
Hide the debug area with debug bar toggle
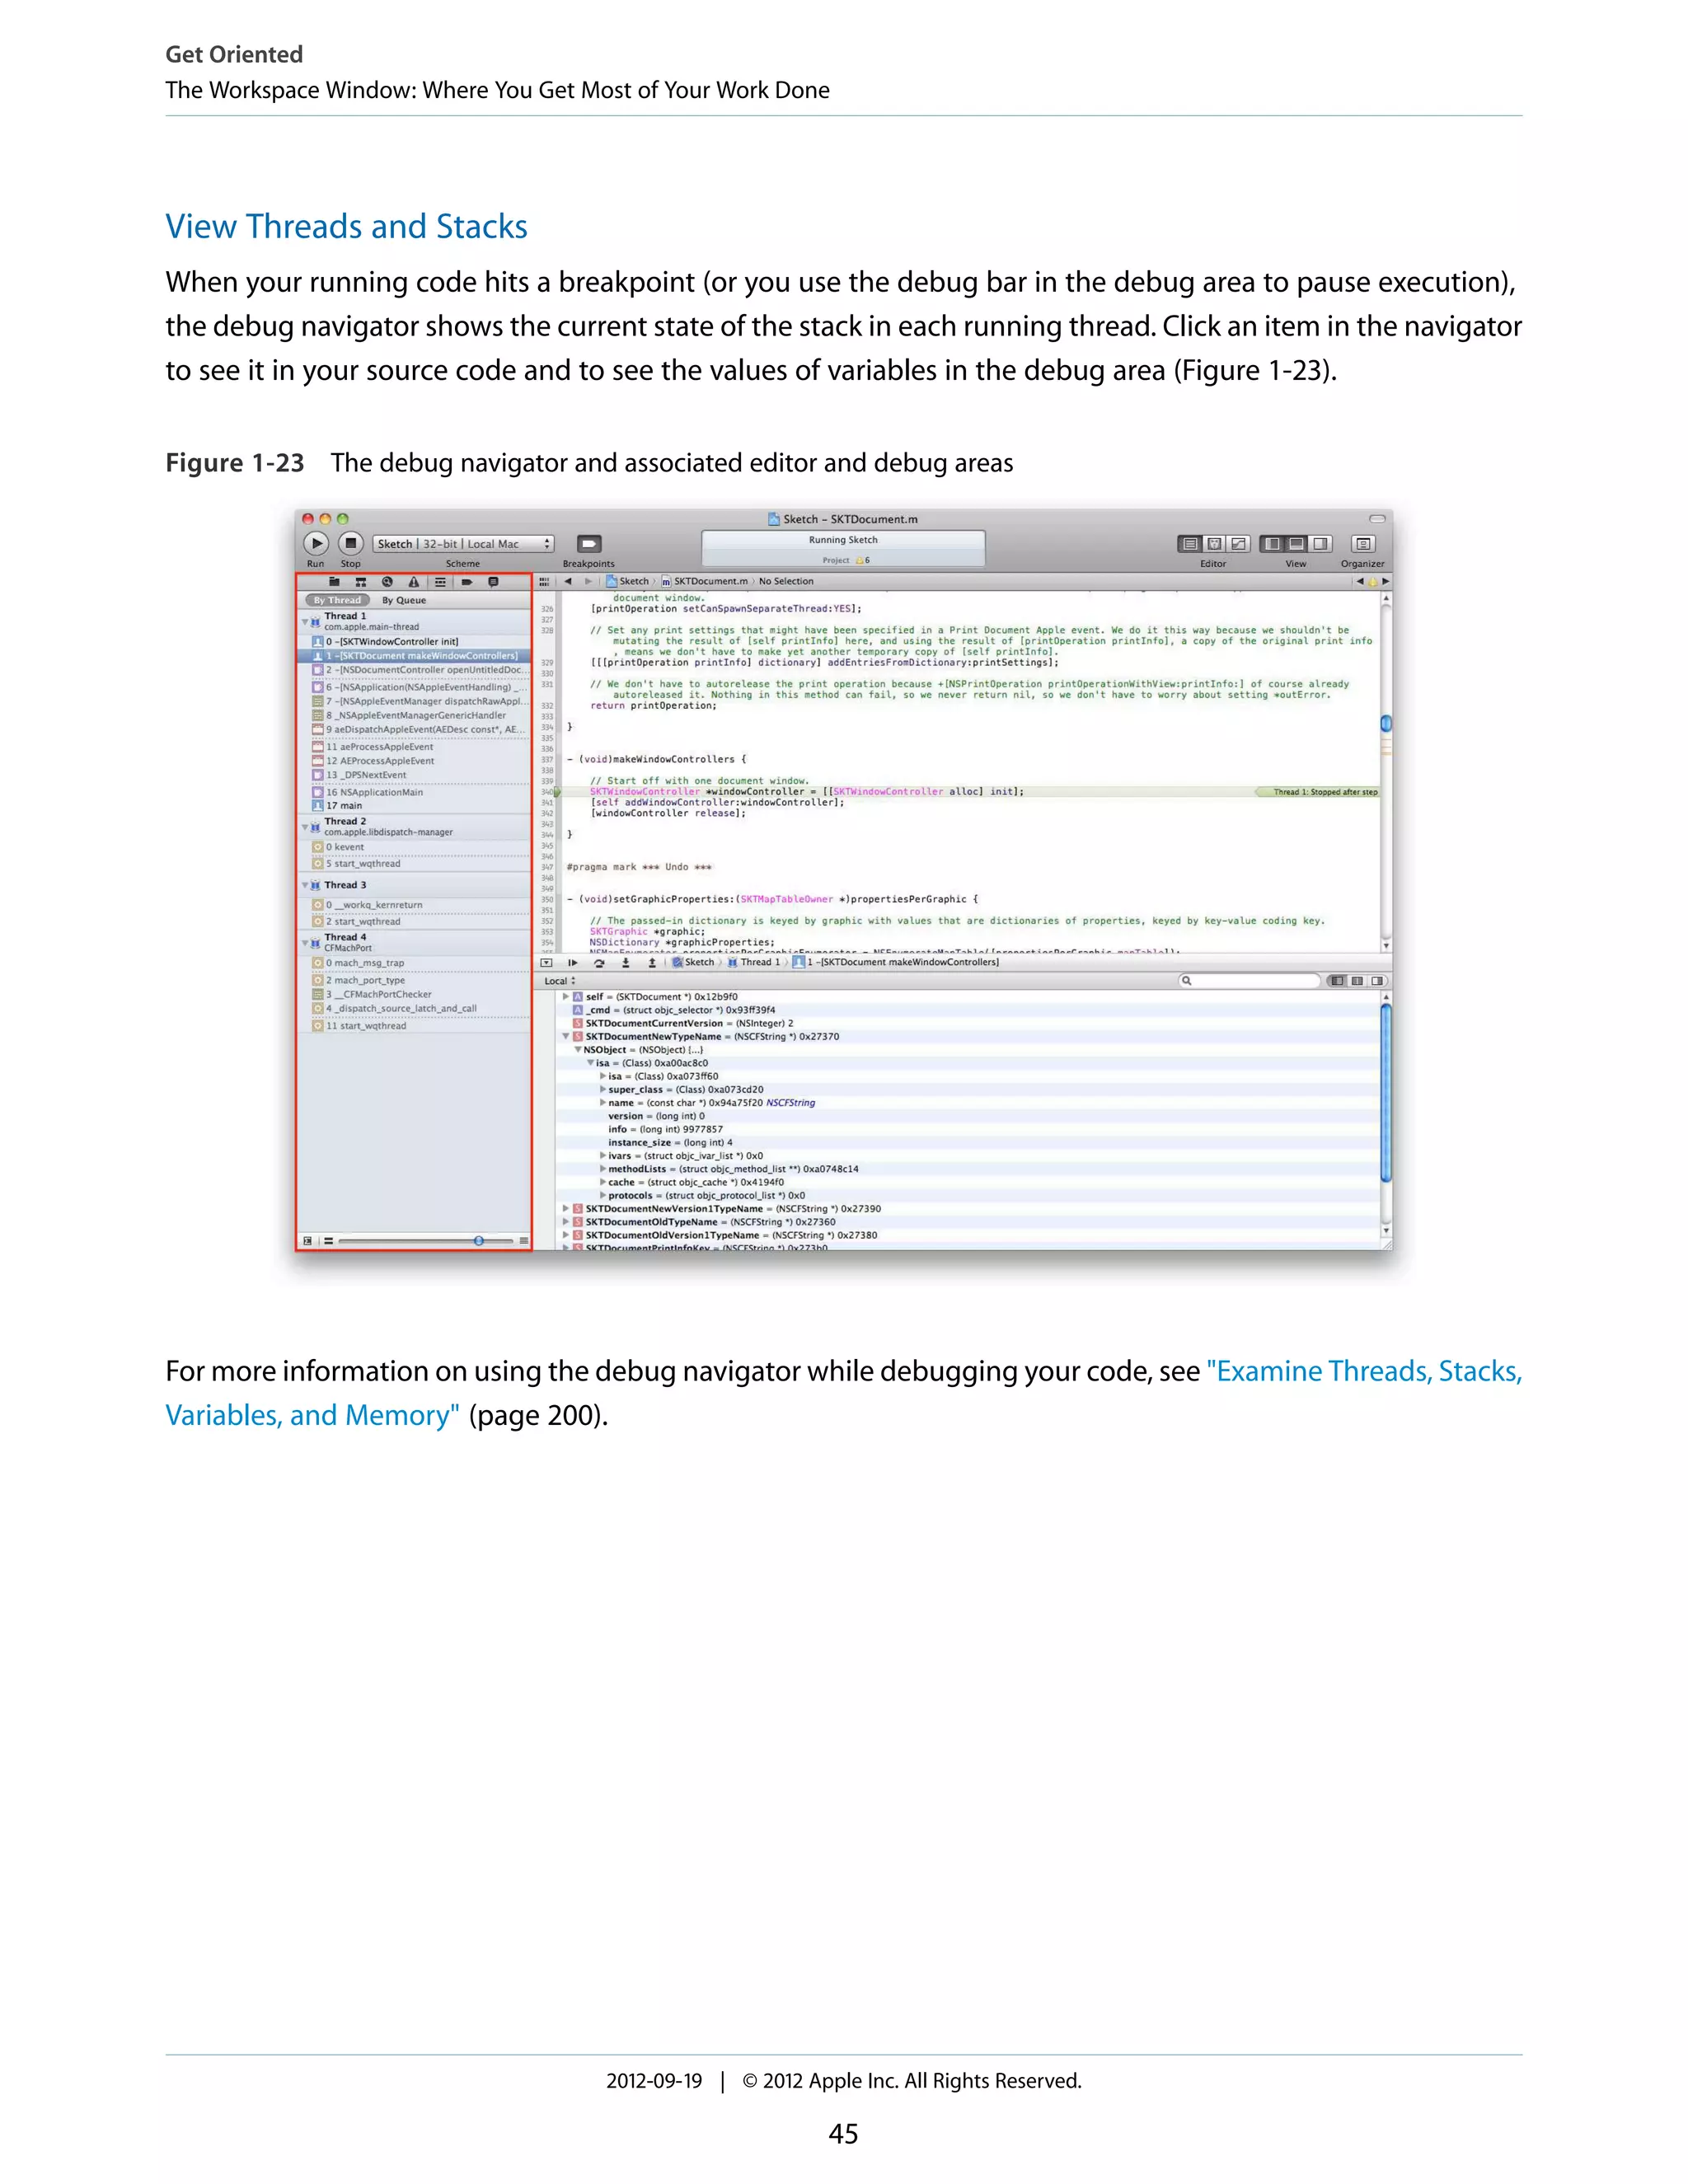pyautogui.click(x=547, y=963)
